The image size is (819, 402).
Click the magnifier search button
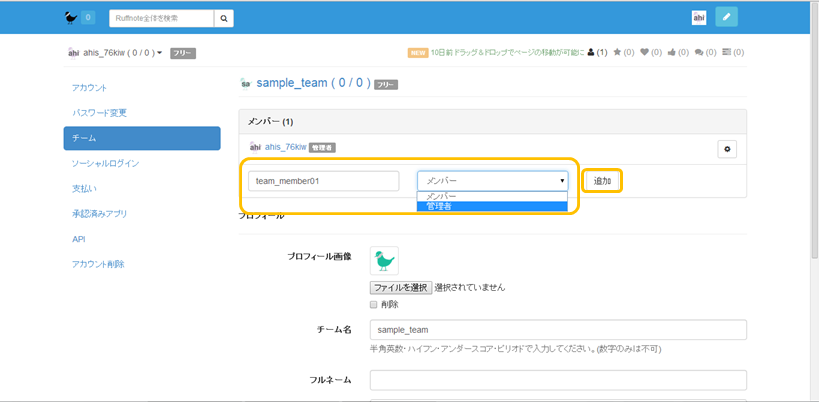pyautogui.click(x=225, y=18)
